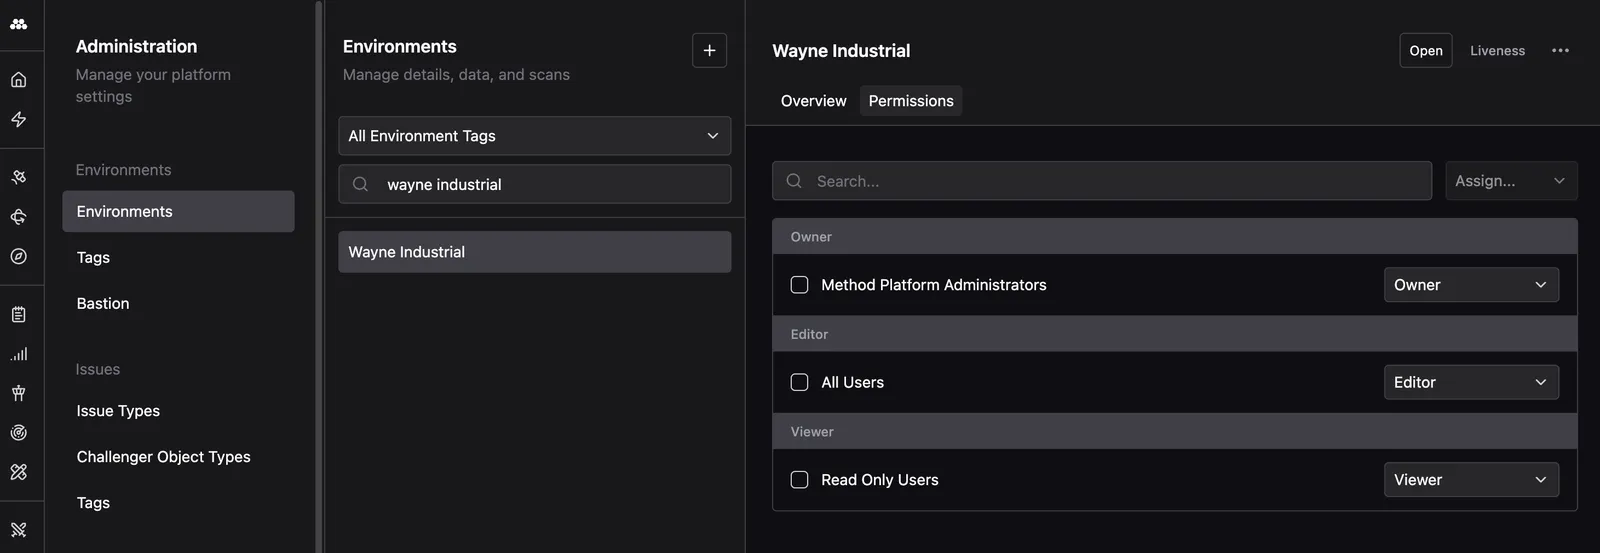
Task: Click the Viewer group header
Action: [x=1175, y=432]
